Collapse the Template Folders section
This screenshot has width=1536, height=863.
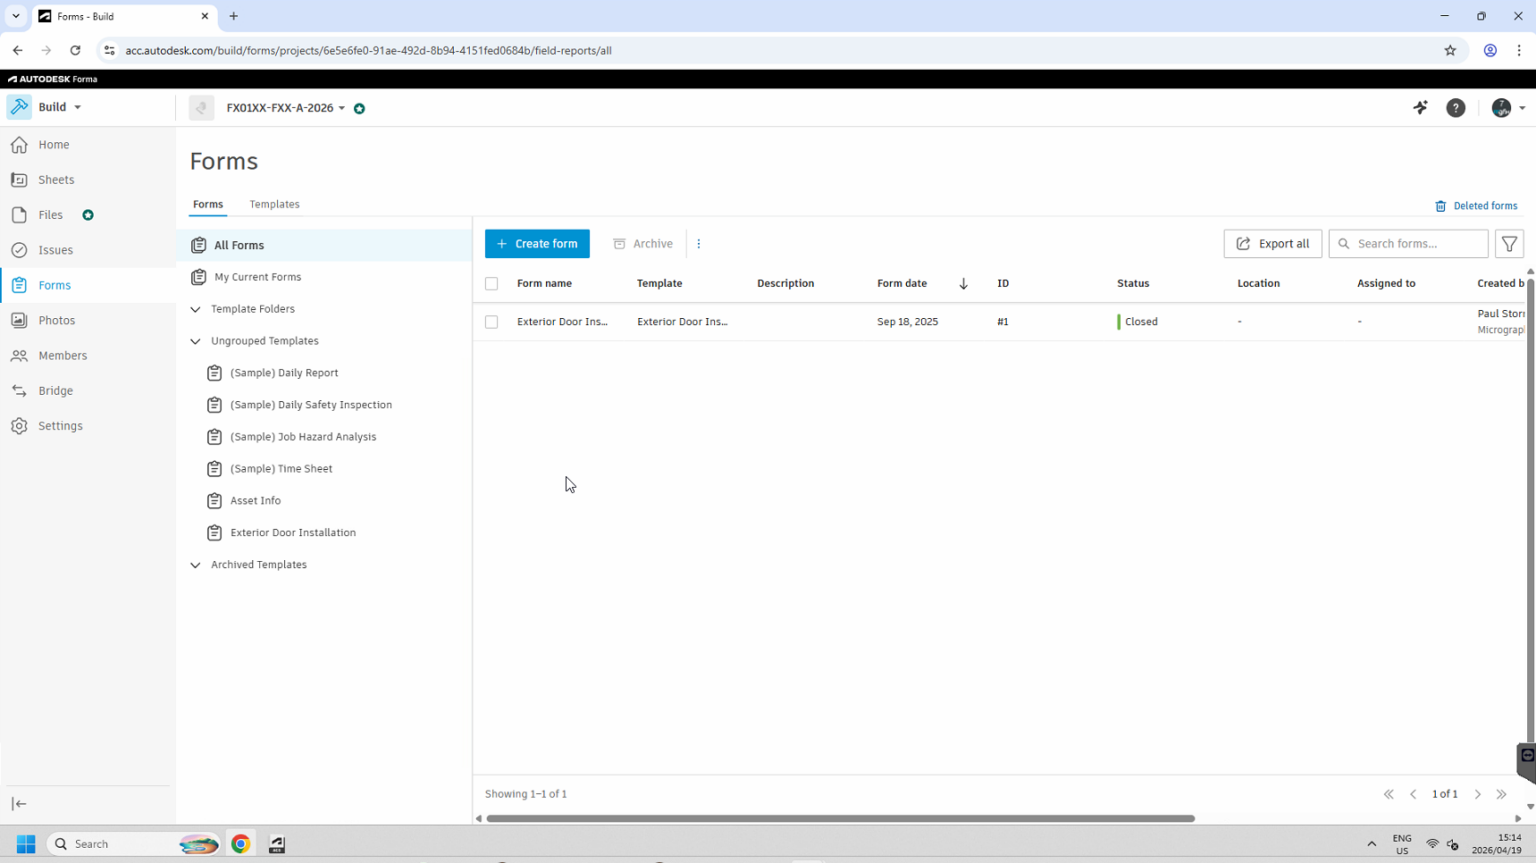pyautogui.click(x=196, y=309)
